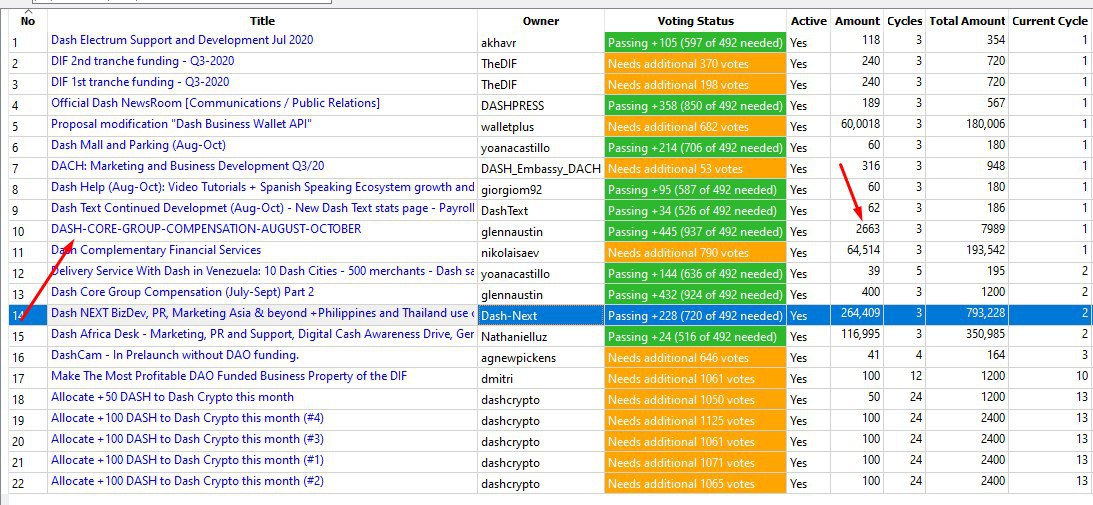Open Make The Most Profitable DAO Funded Business proposal
The height and width of the screenshot is (505, 1093).
pyautogui.click(x=229, y=376)
